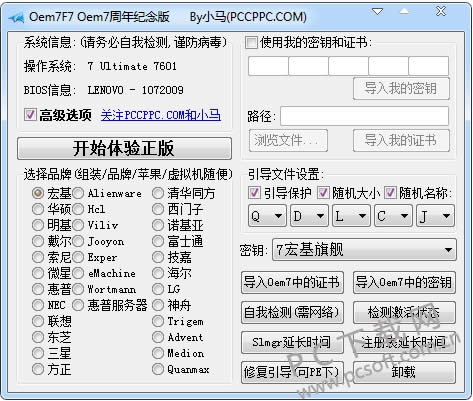Click the 开始体验正版 button
This screenshot has height=401, width=473.
pyautogui.click(x=124, y=148)
